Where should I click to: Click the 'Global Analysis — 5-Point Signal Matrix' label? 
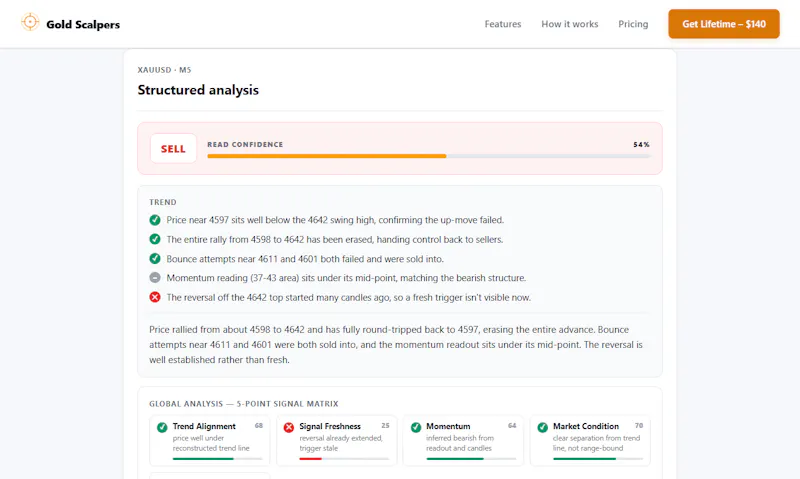[244, 404]
